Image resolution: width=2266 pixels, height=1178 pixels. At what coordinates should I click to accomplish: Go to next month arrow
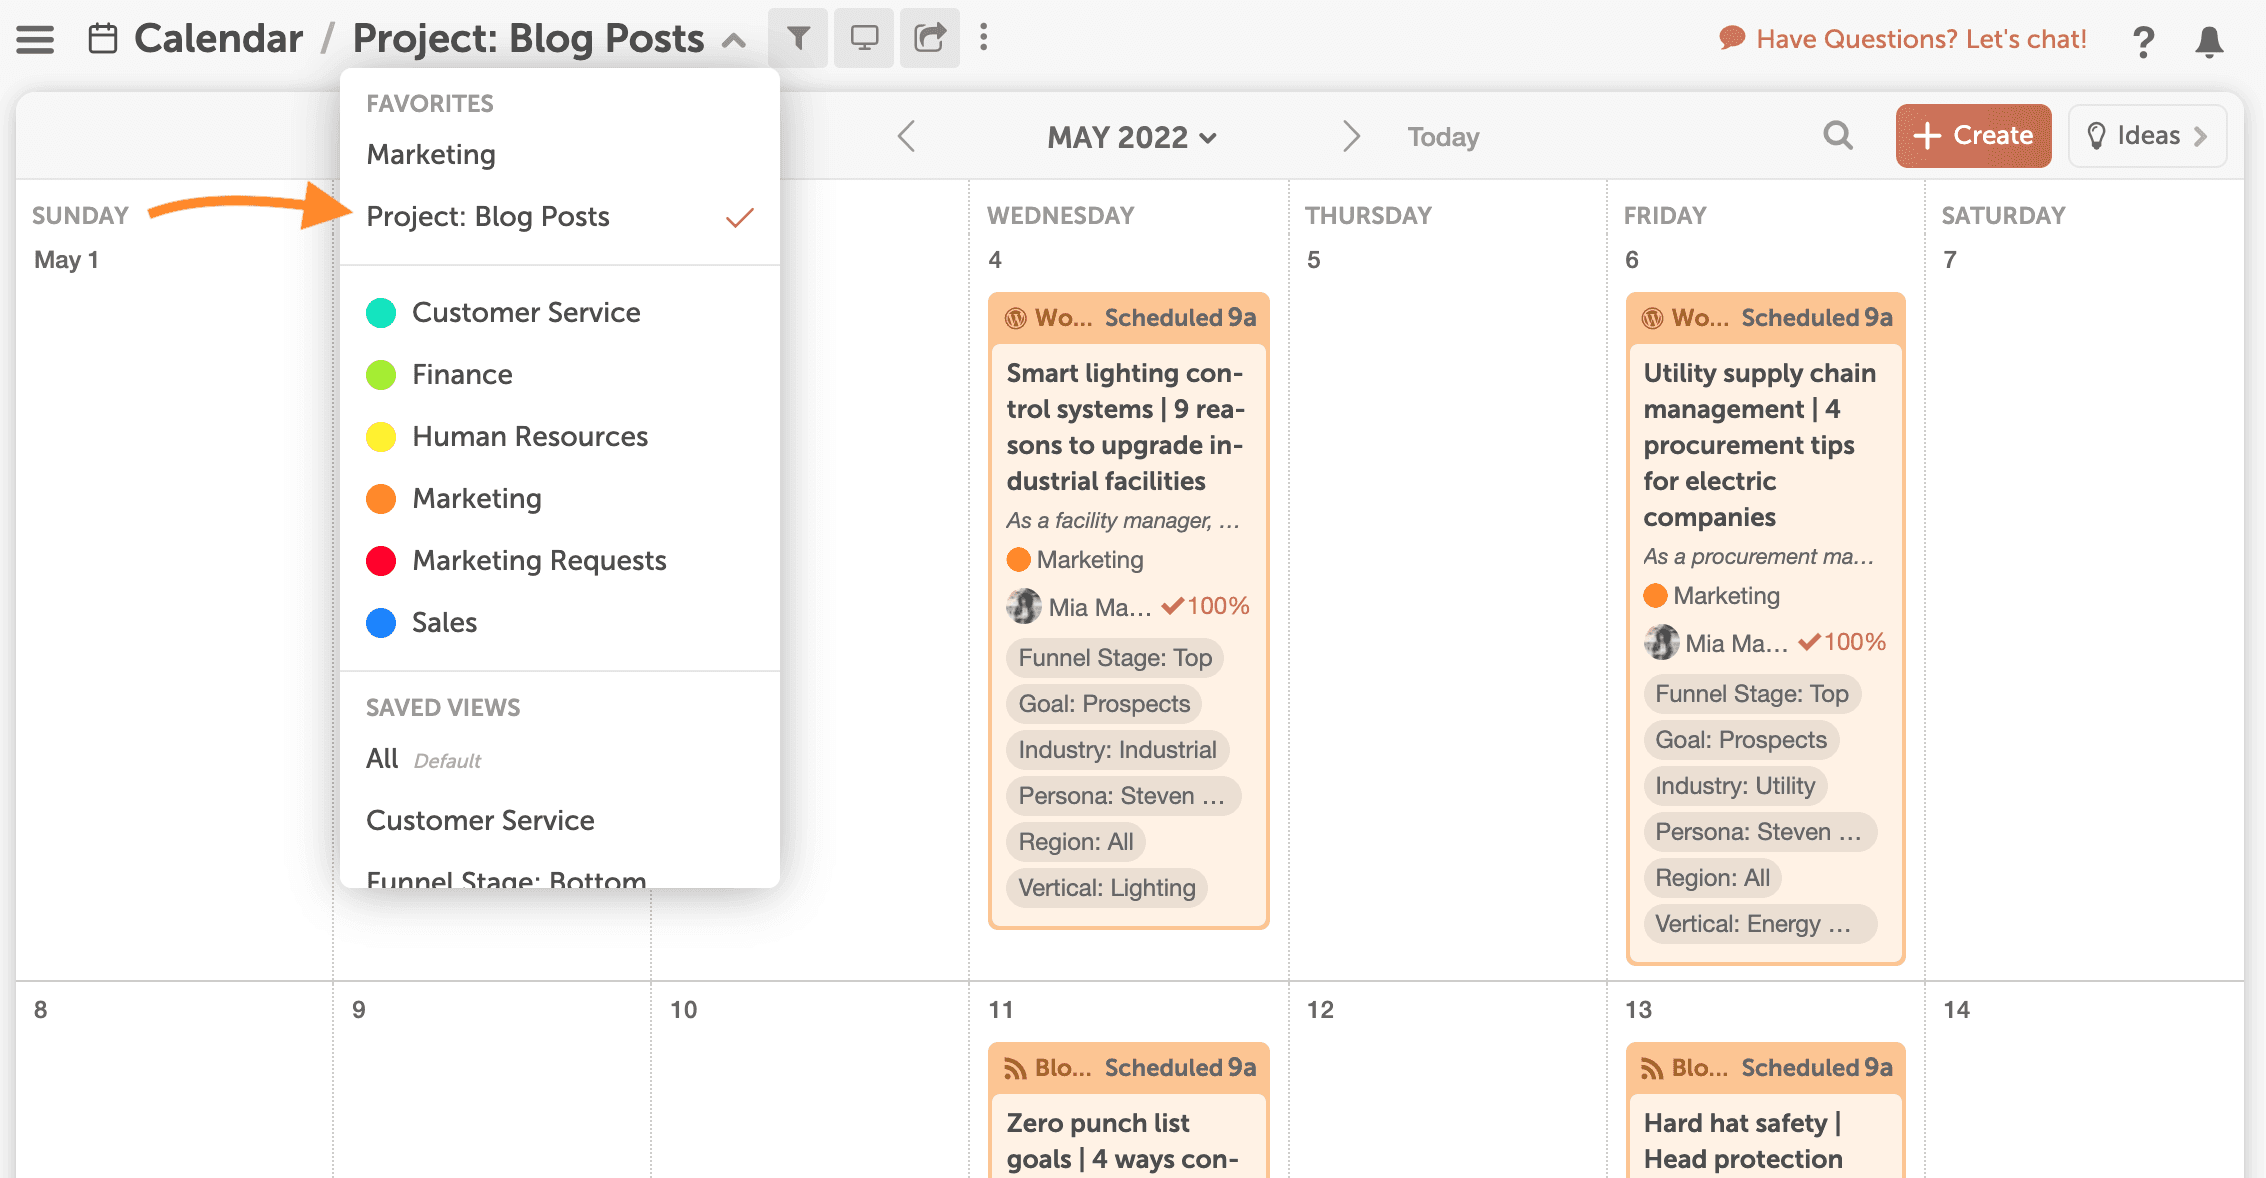tap(1351, 136)
